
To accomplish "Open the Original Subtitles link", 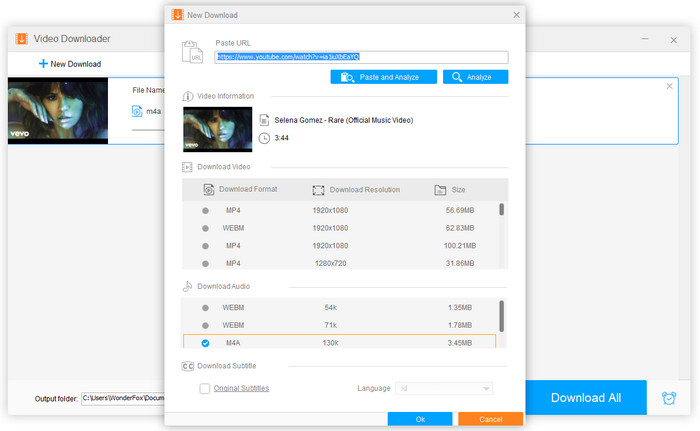I will pos(242,389).
